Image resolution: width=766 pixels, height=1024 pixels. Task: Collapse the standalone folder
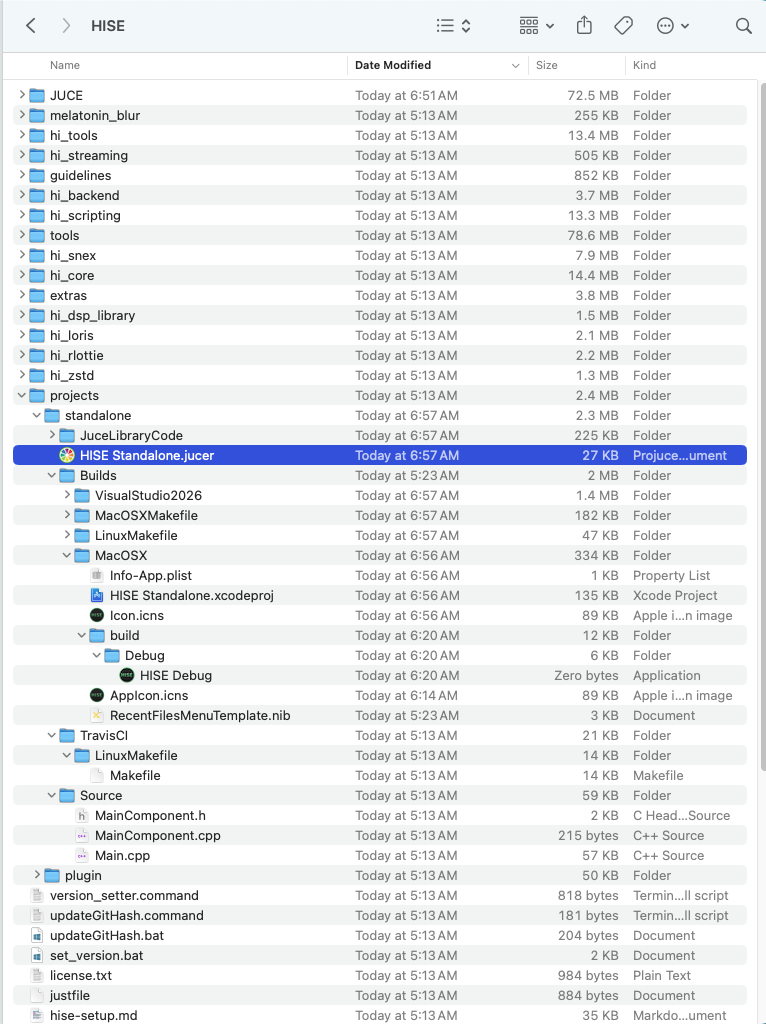point(37,415)
